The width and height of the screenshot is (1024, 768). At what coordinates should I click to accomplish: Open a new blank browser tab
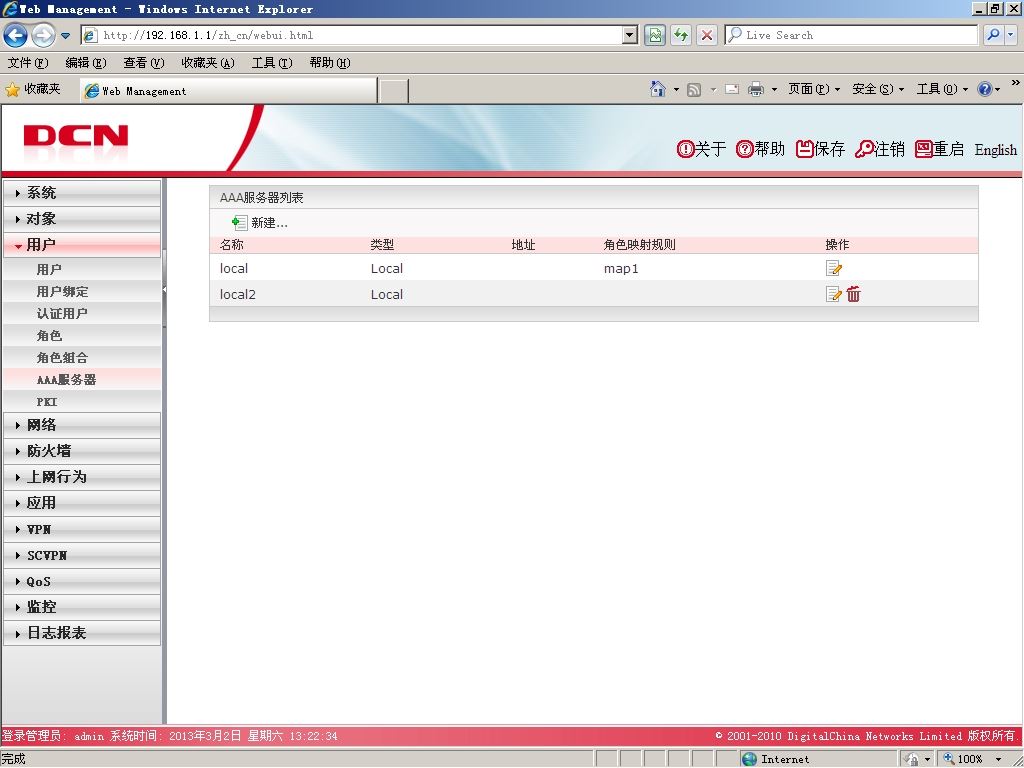point(394,91)
